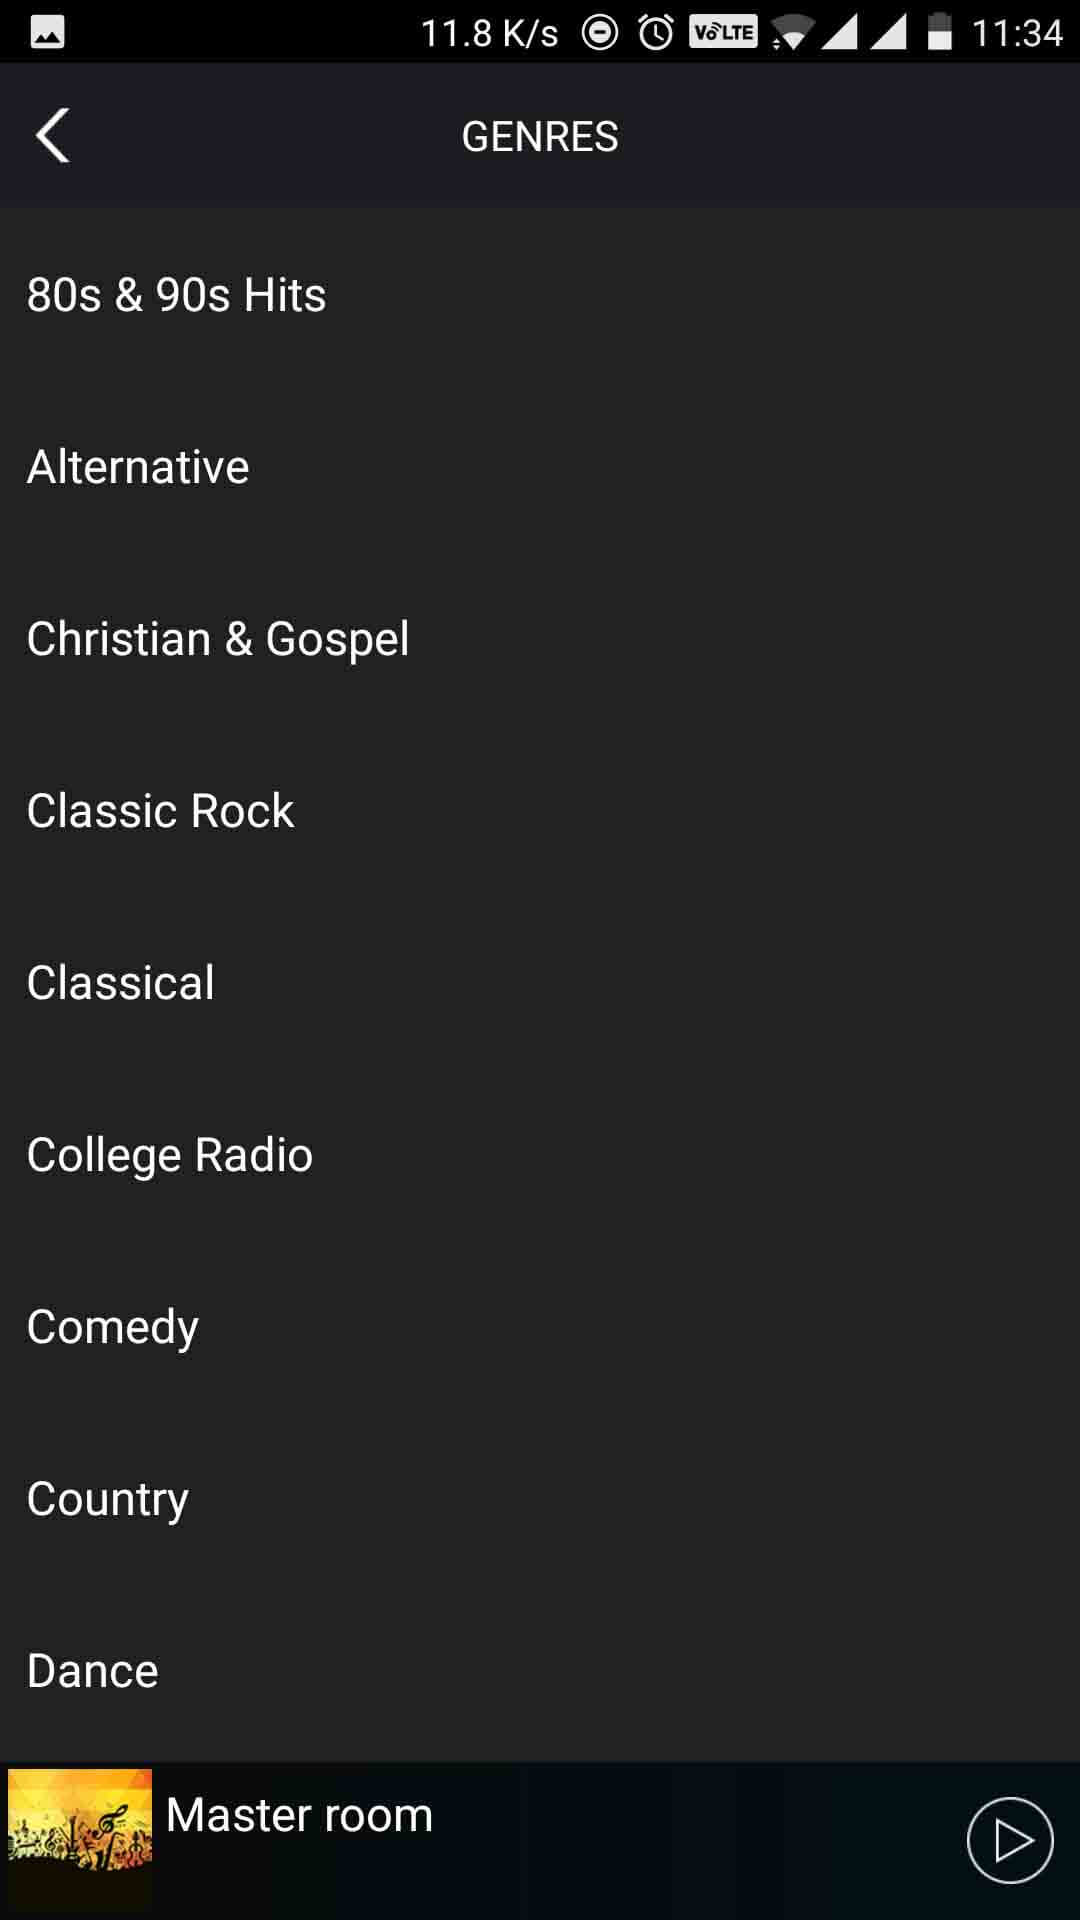Open the Country genre
1080x1920 pixels.
[x=108, y=1499]
